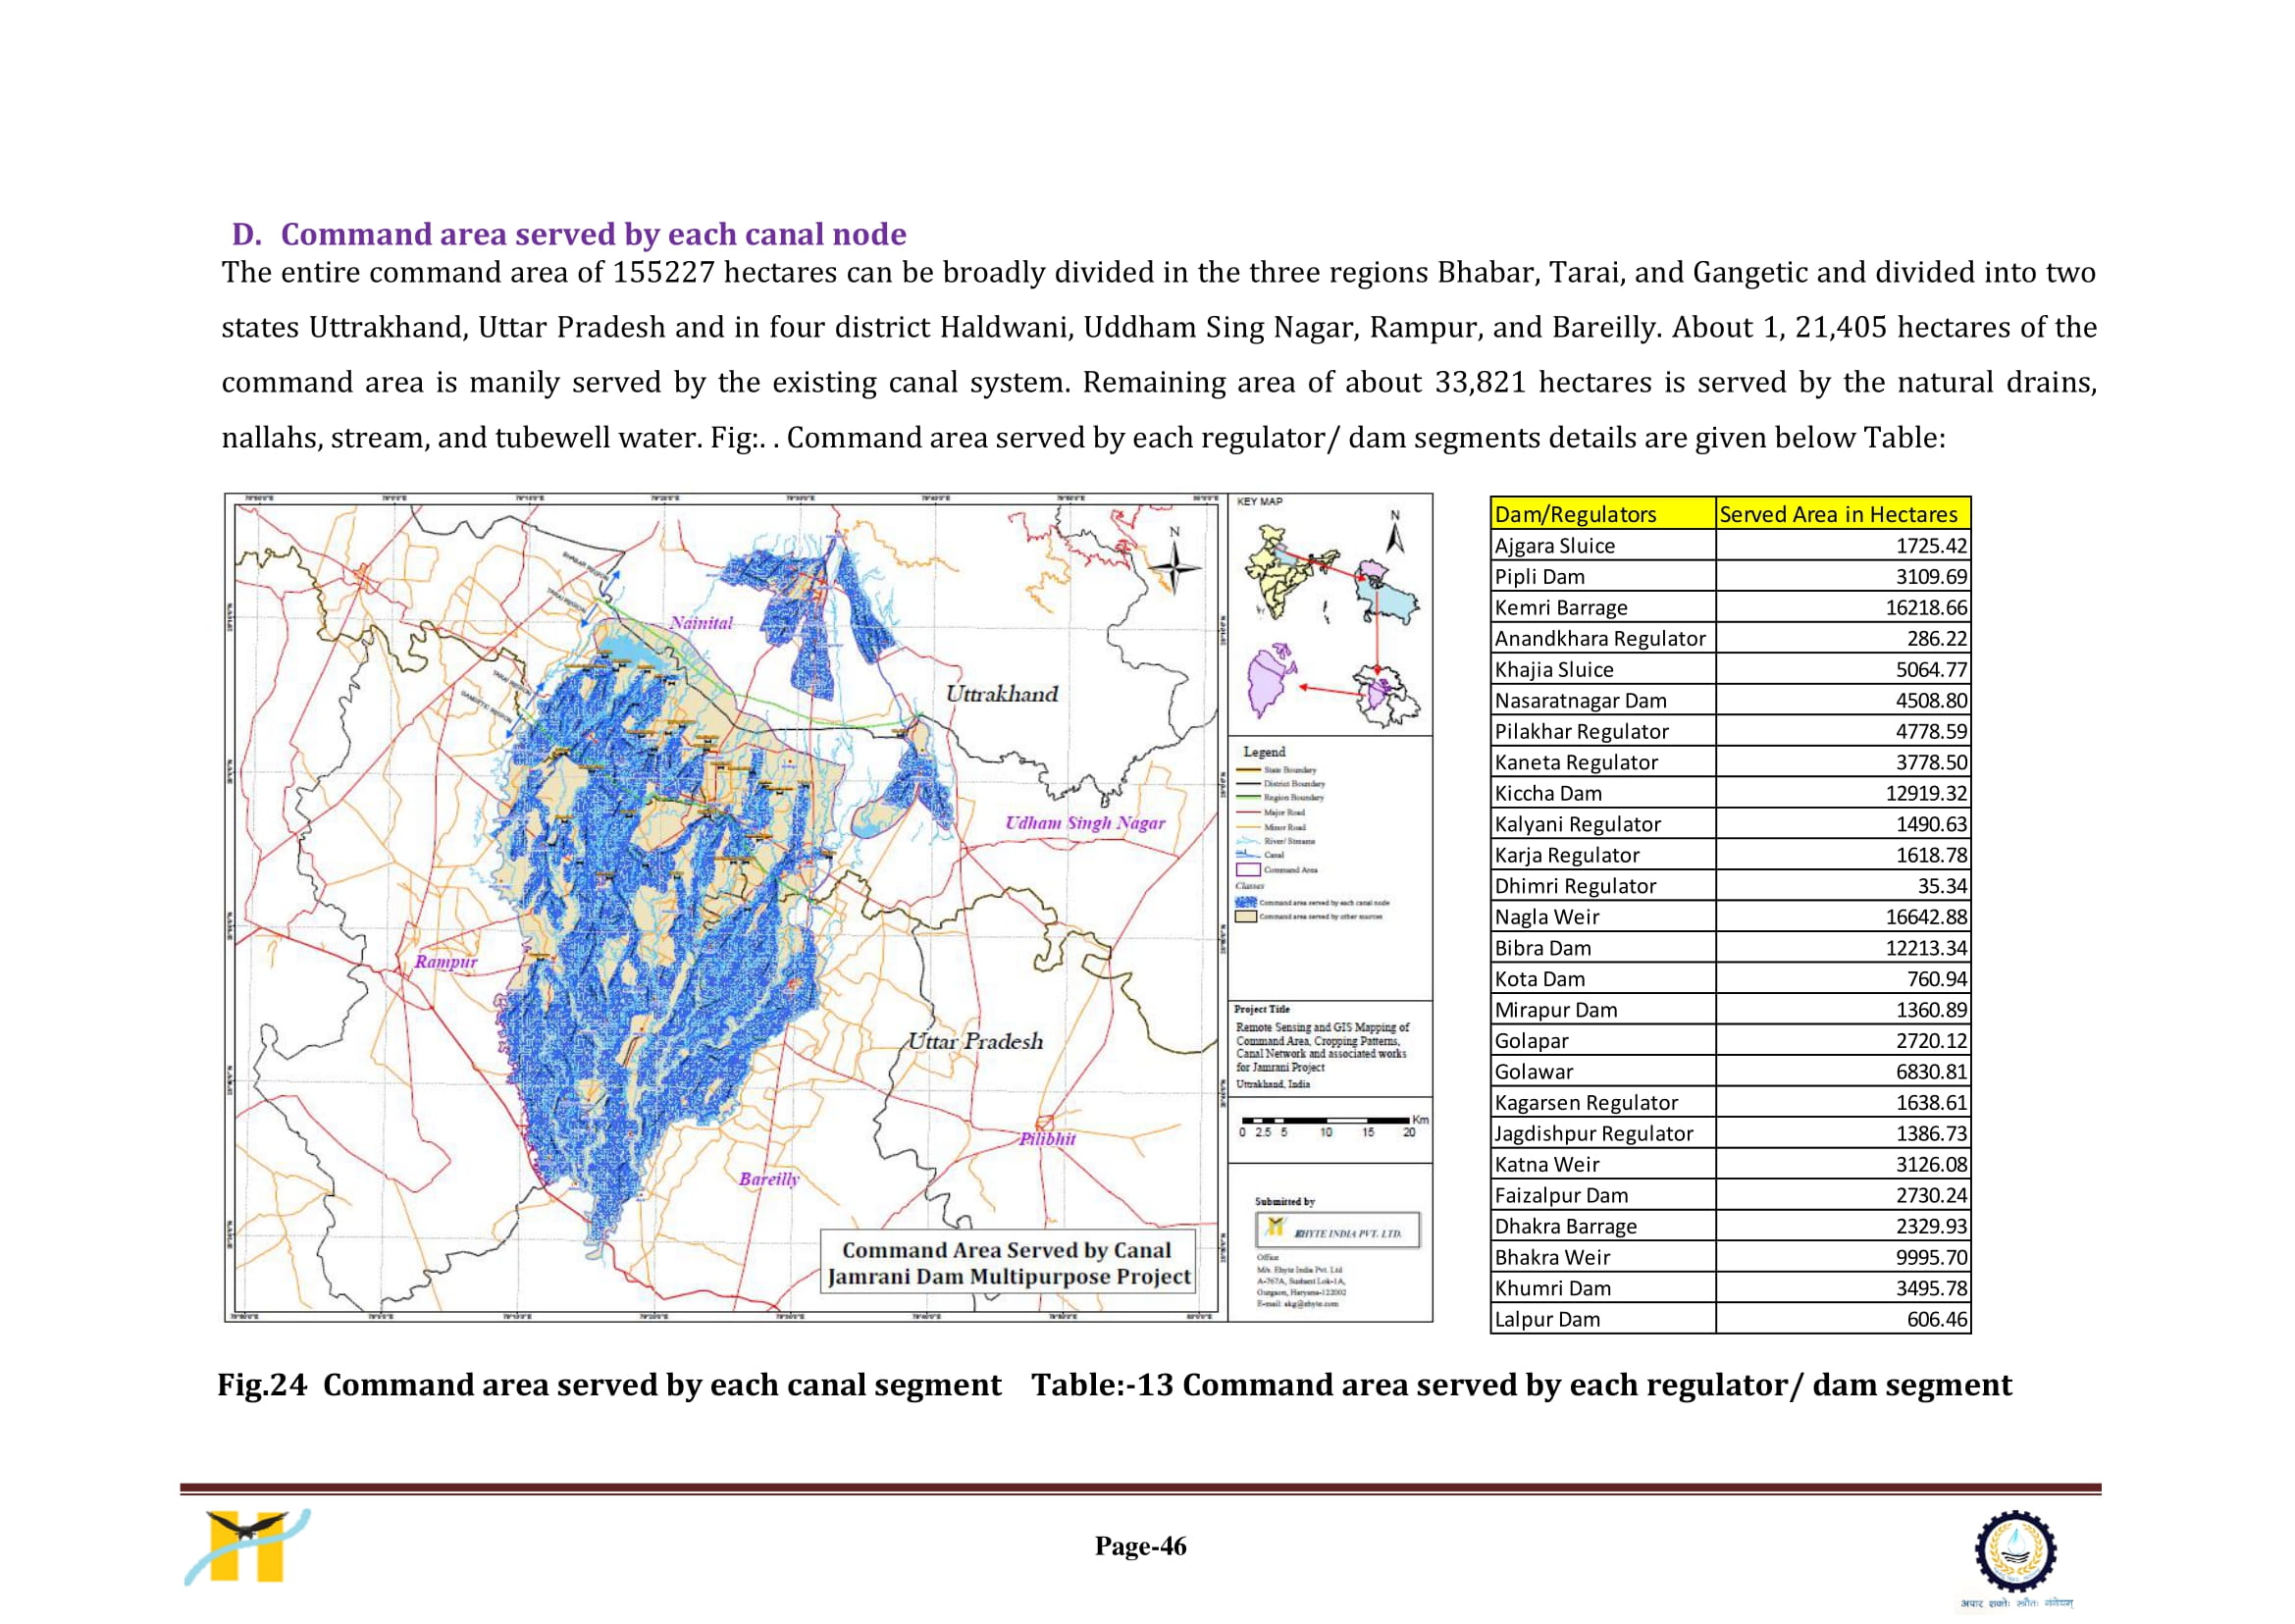Click the 'Lalpur Dam' cell

[x=1603, y=1320]
